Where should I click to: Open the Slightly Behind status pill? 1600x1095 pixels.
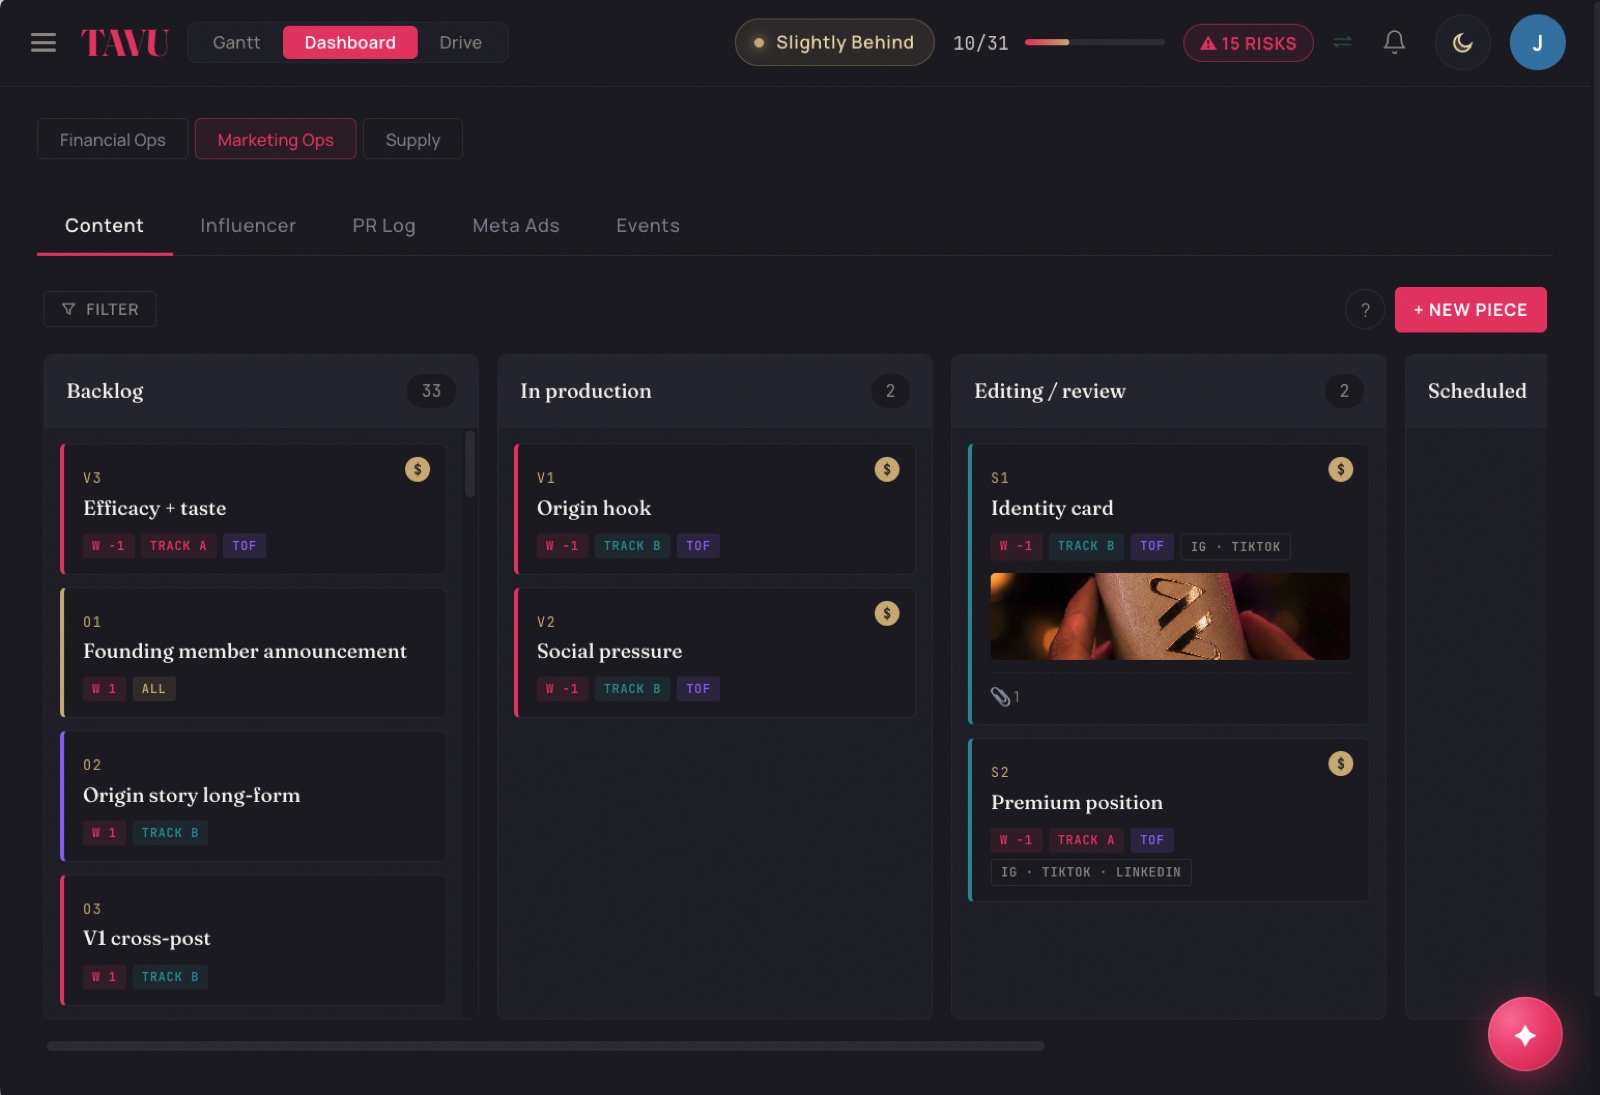[x=835, y=43]
